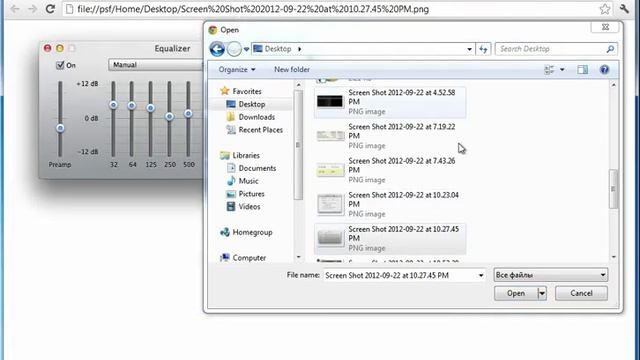This screenshot has height=360, width=640.
Task: Show the preview pane
Action: 582,70
